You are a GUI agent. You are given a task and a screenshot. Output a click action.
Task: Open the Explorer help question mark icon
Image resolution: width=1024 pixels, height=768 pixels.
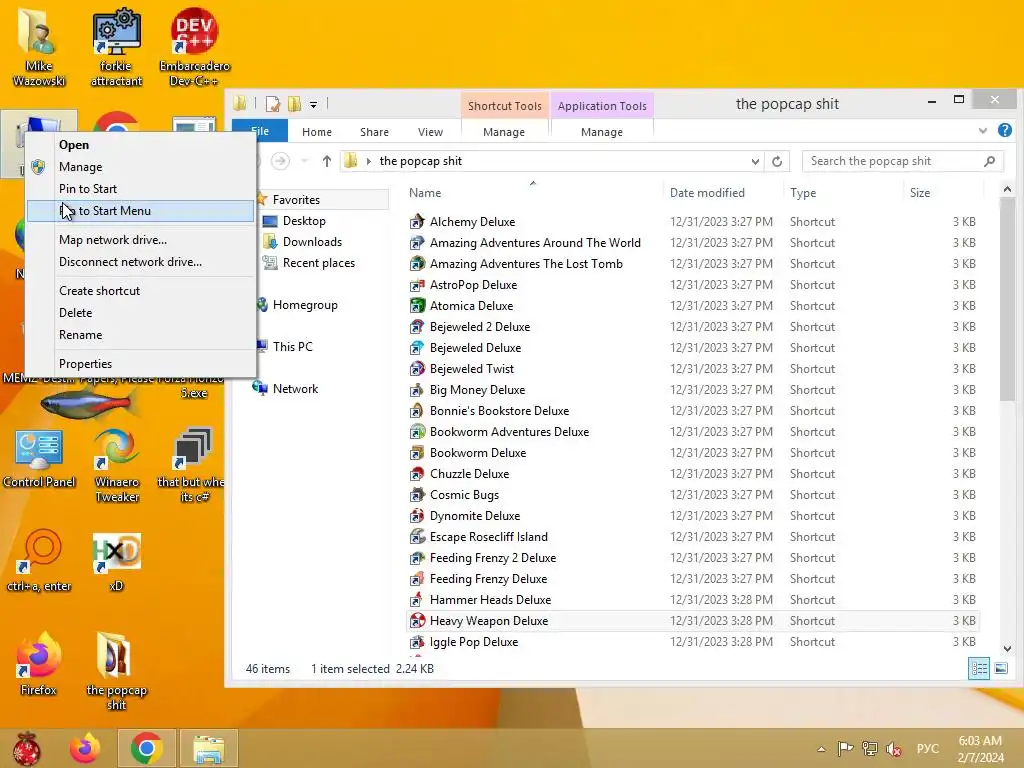pos(1004,131)
